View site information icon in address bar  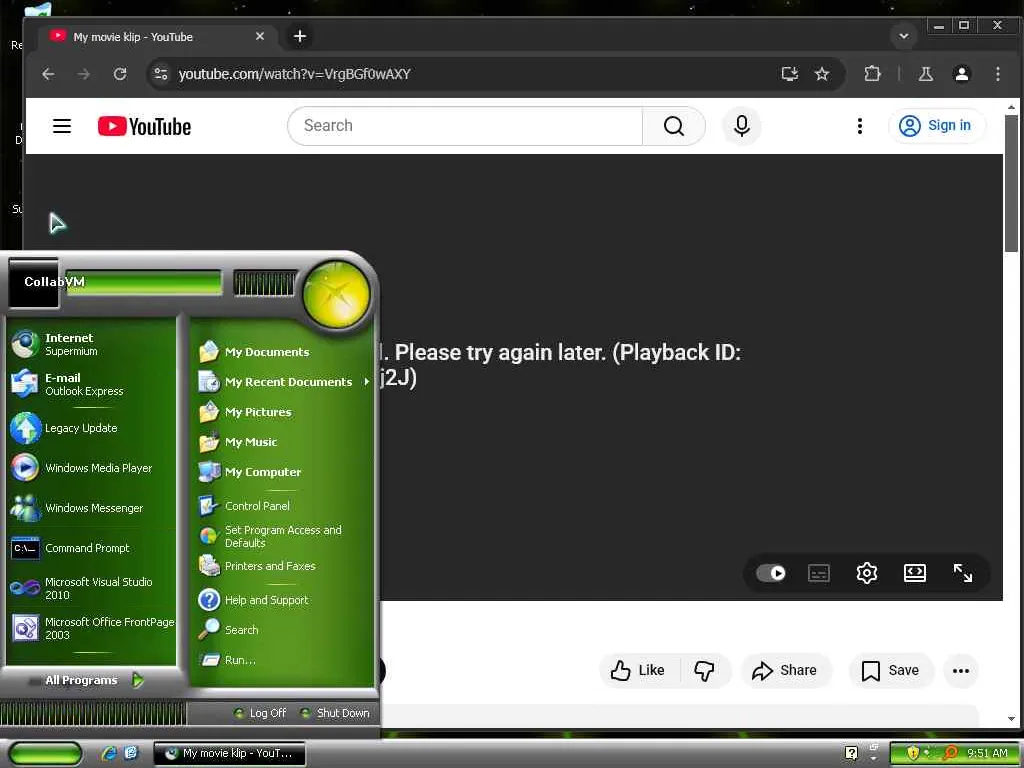click(x=161, y=74)
